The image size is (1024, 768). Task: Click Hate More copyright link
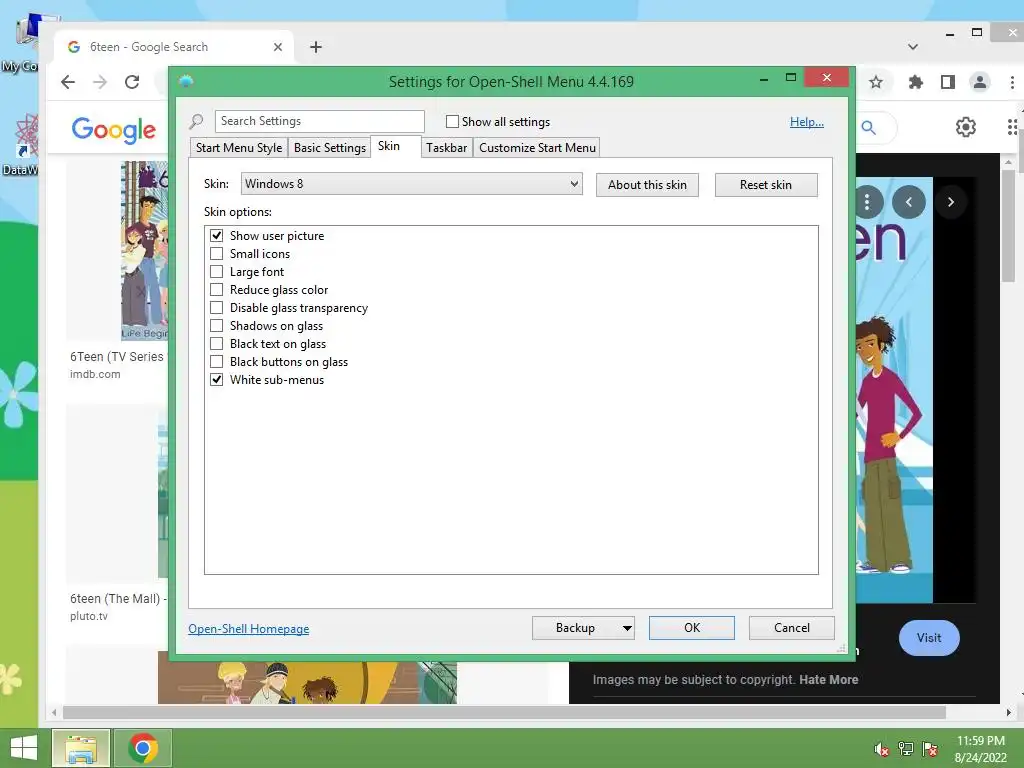coord(829,680)
